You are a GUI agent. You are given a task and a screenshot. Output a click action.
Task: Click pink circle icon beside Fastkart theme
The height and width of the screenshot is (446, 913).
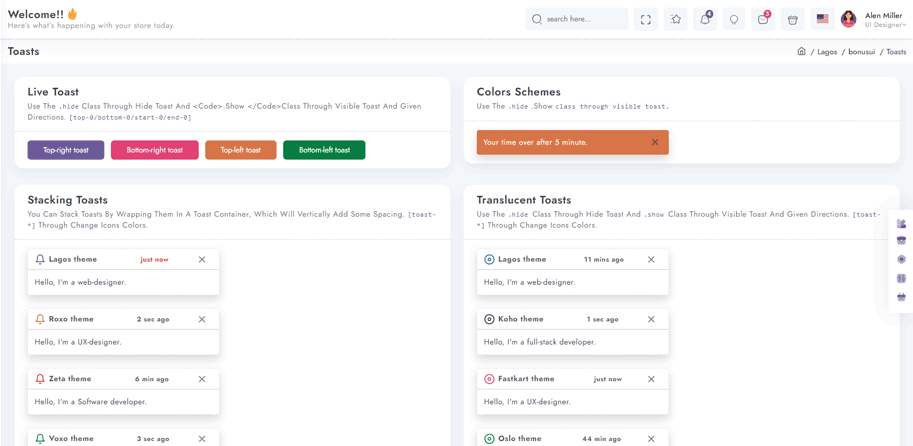tap(489, 379)
